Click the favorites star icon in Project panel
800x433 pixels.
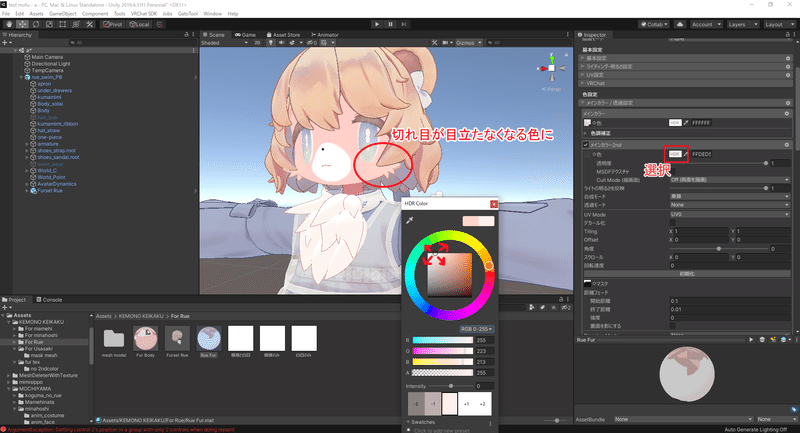pyautogui.click(x=554, y=308)
